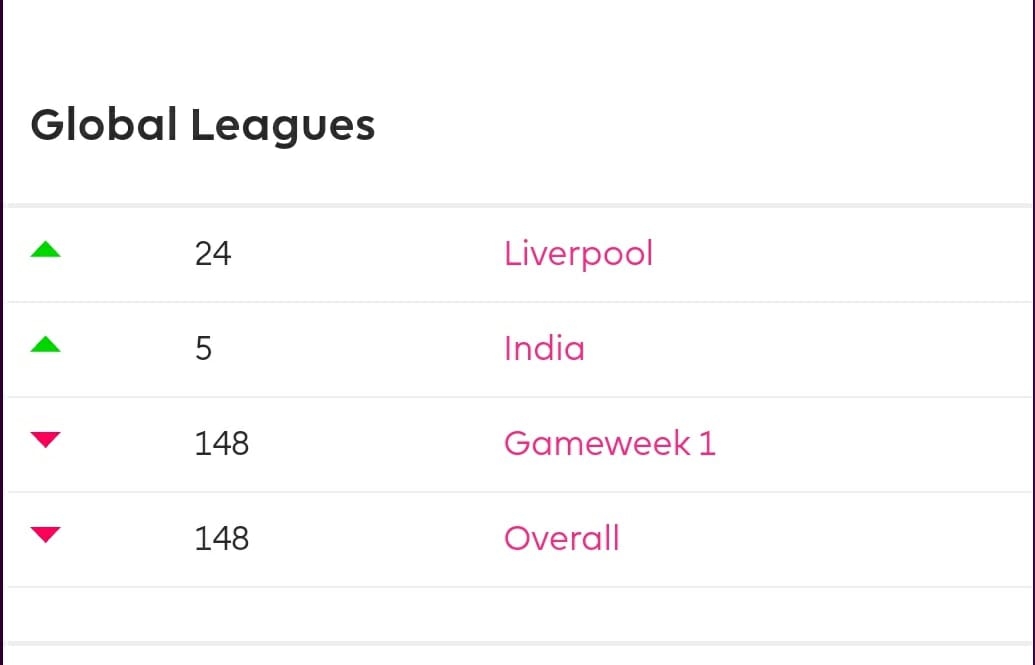Viewport: 1035px width, 665px height.
Task: View the Overall league rankings
Action: pos(561,538)
